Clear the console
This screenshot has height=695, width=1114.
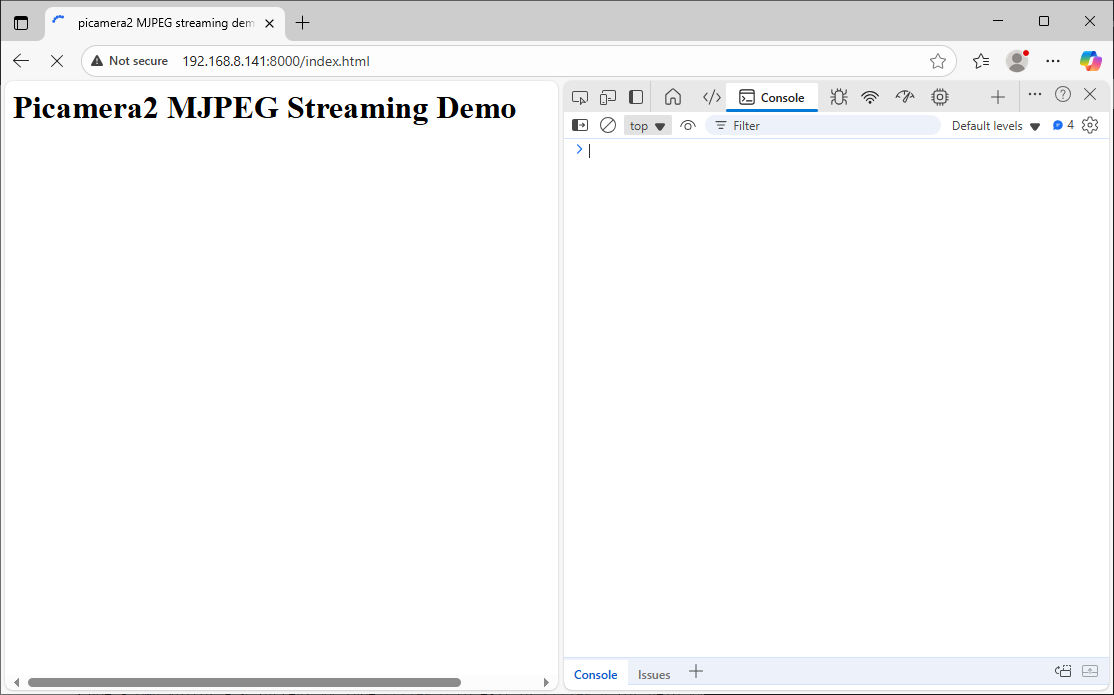point(608,126)
